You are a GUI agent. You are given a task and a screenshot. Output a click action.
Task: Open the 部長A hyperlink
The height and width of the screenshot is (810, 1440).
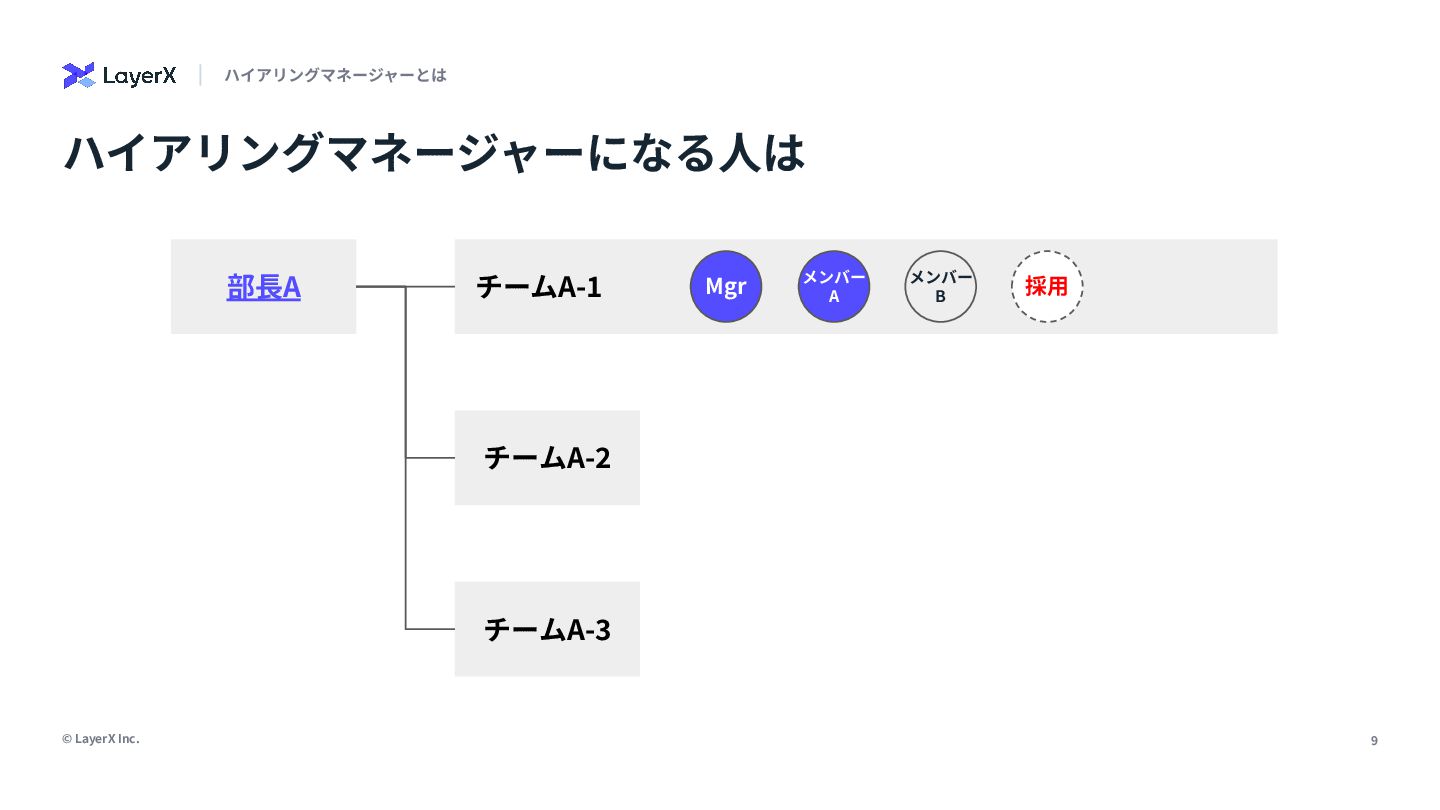(264, 287)
